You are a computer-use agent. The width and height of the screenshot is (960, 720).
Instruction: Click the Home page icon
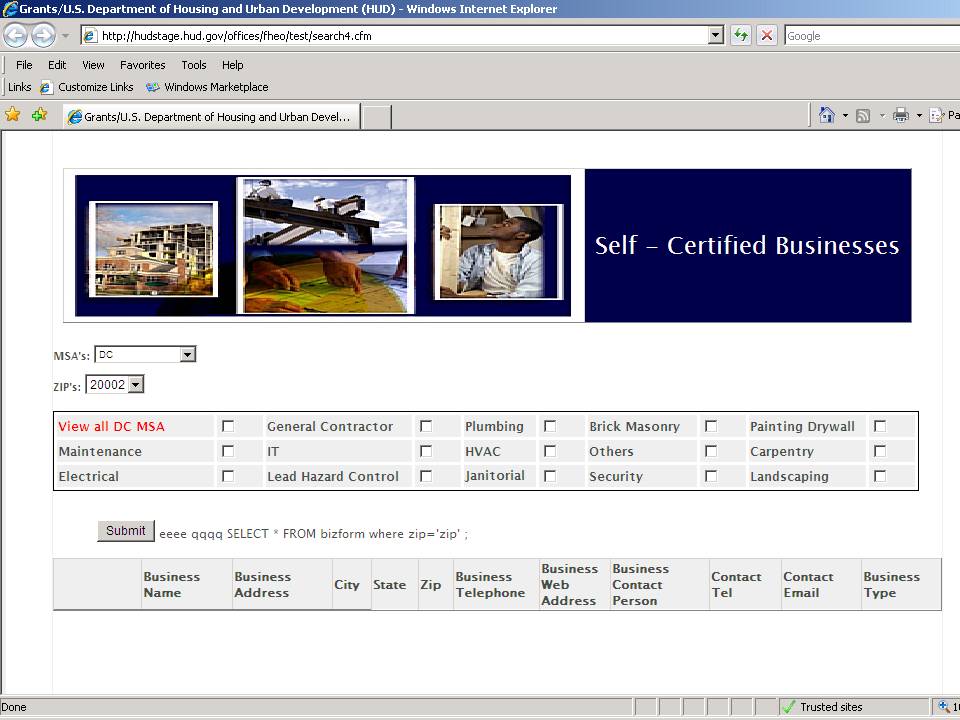826,115
